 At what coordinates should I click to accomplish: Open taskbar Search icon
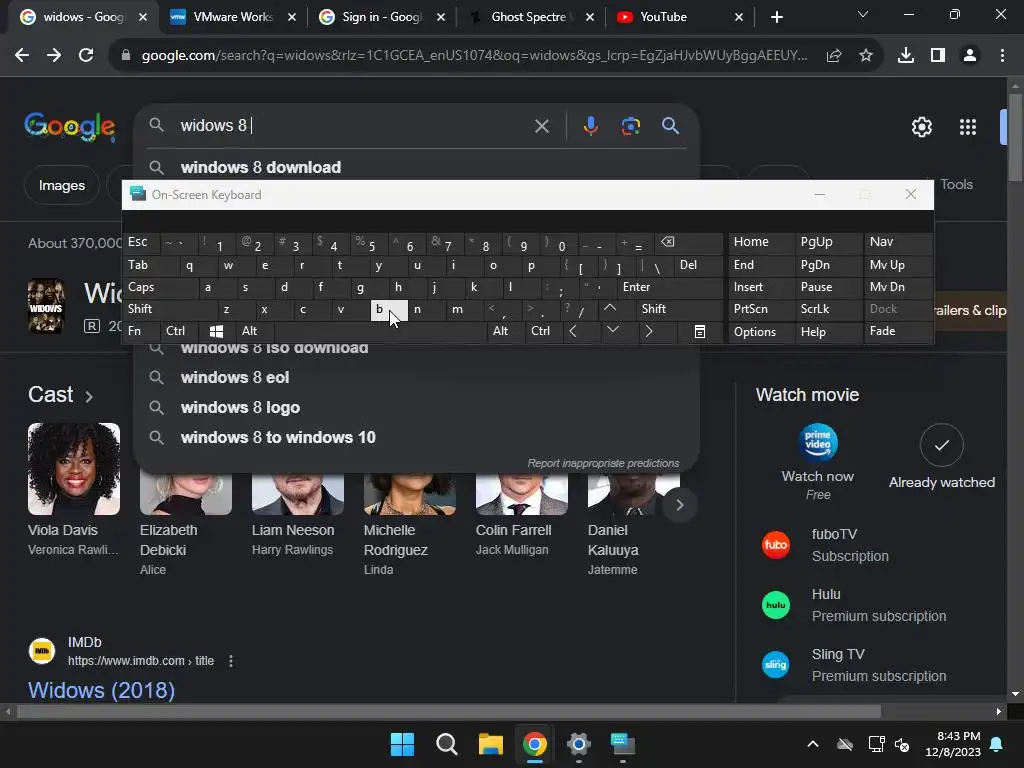[447, 744]
